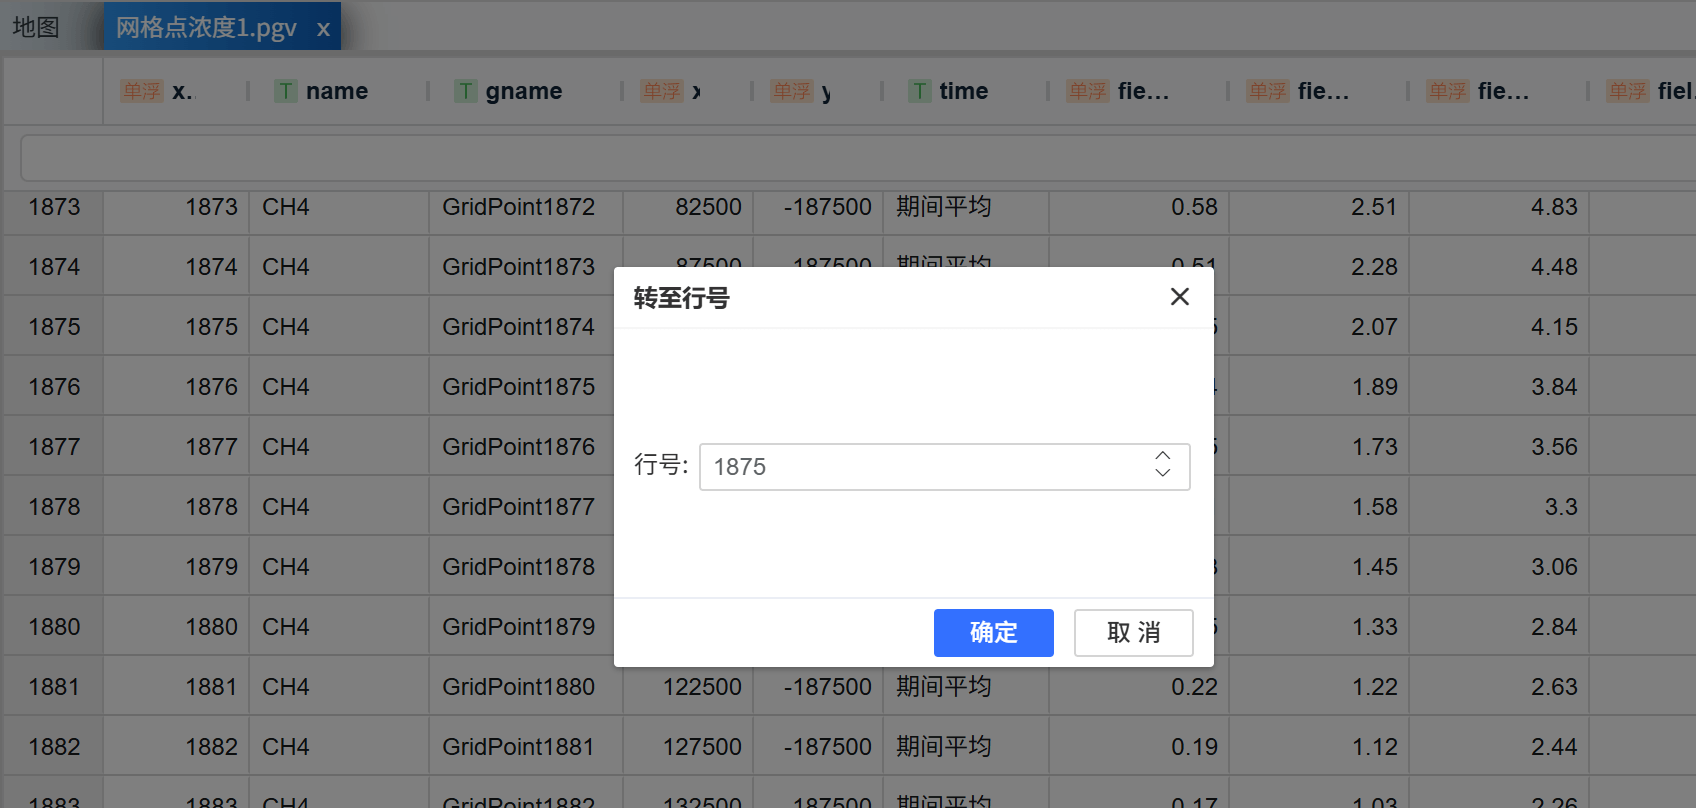Select the 网格点浓度1.pgv tab

206,27
